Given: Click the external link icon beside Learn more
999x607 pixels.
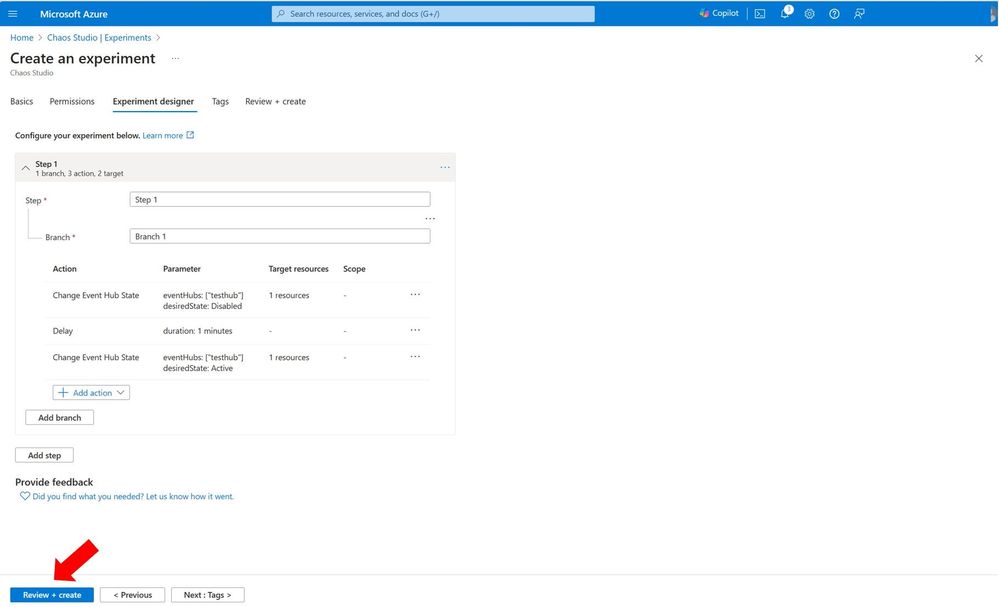Looking at the screenshot, I should (190, 135).
